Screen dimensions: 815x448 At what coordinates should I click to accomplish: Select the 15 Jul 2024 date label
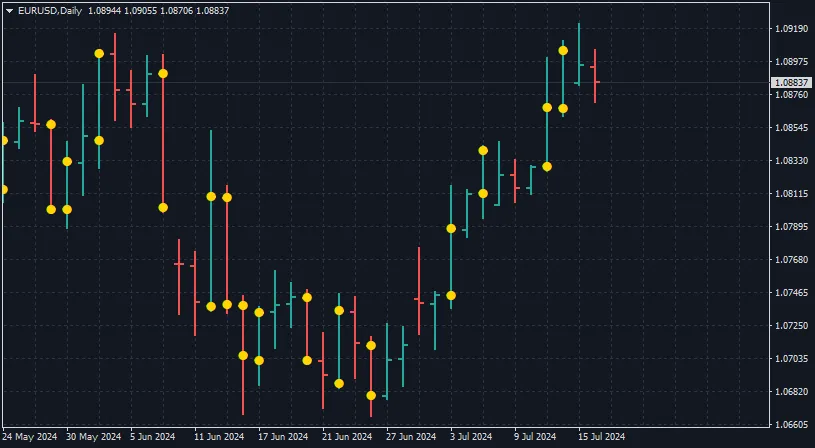tap(600, 437)
